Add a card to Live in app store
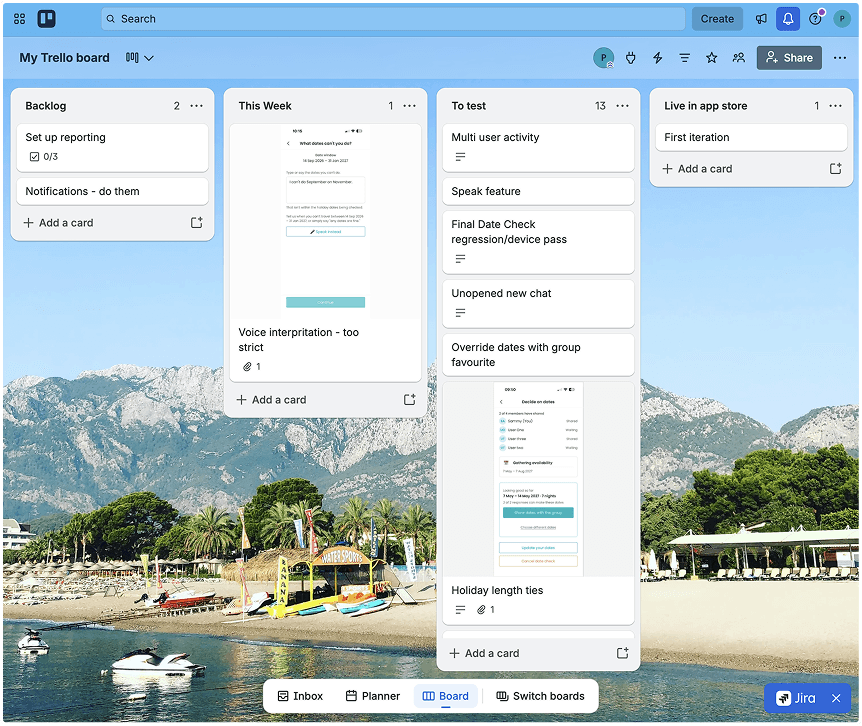The image size is (862, 726). point(697,169)
